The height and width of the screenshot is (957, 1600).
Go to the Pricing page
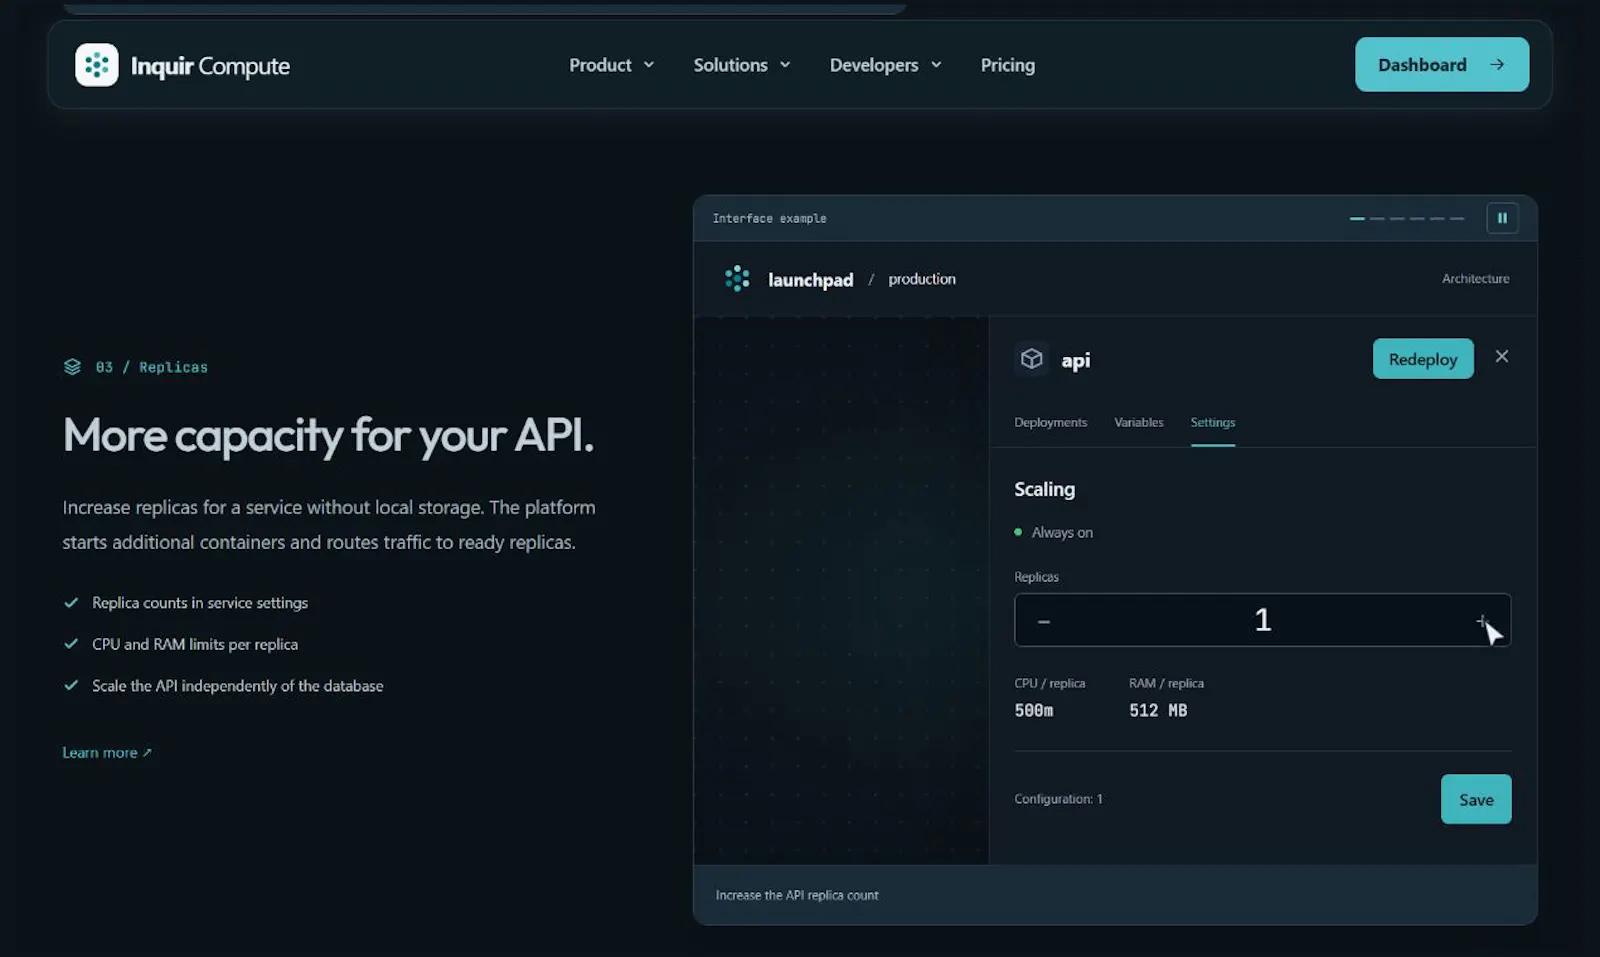1007,65
